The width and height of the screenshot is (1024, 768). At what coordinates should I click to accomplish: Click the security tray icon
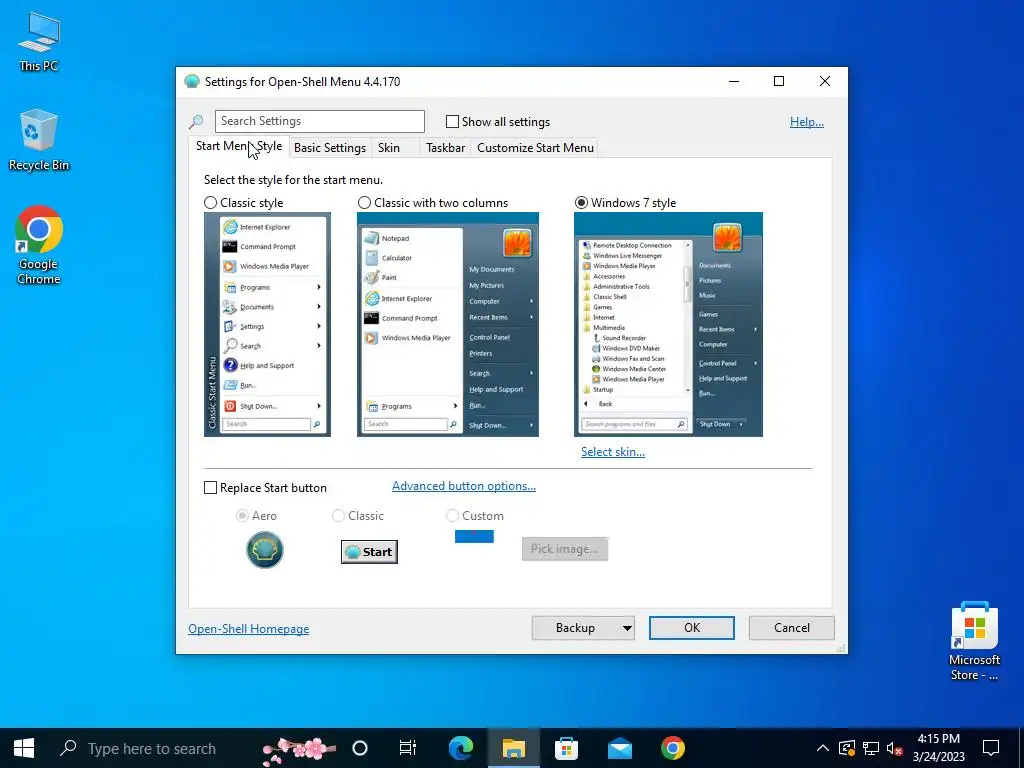846,748
